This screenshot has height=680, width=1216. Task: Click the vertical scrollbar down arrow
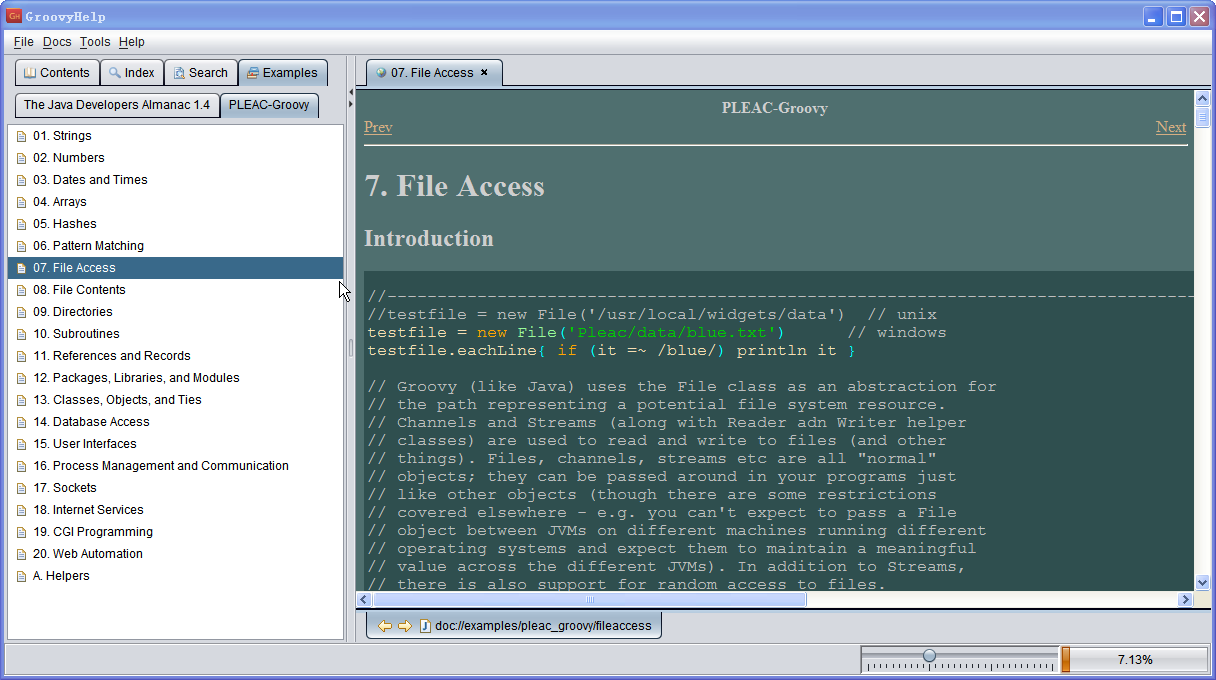coord(1203,582)
